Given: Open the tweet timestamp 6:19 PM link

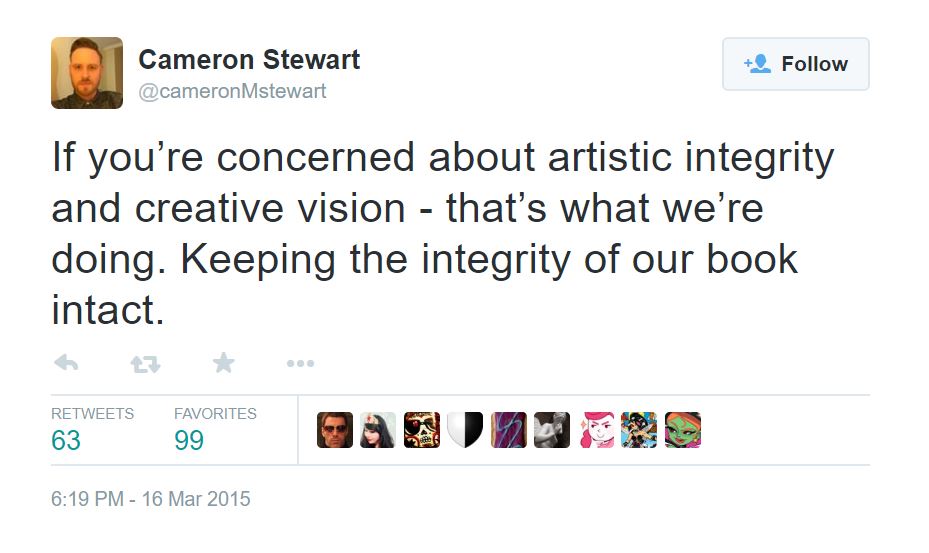Looking at the screenshot, I should pyautogui.click(x=150, y=498).
